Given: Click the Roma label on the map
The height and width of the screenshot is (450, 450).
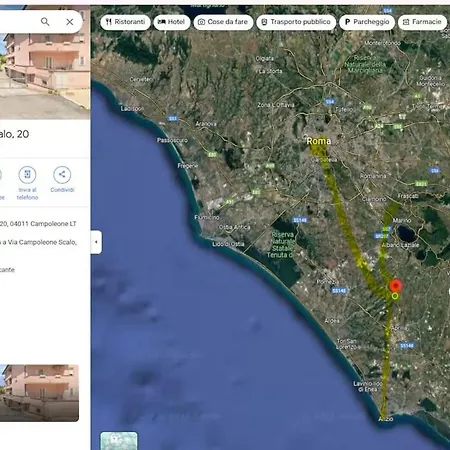Looking at the screenshot, I should 319,141.
